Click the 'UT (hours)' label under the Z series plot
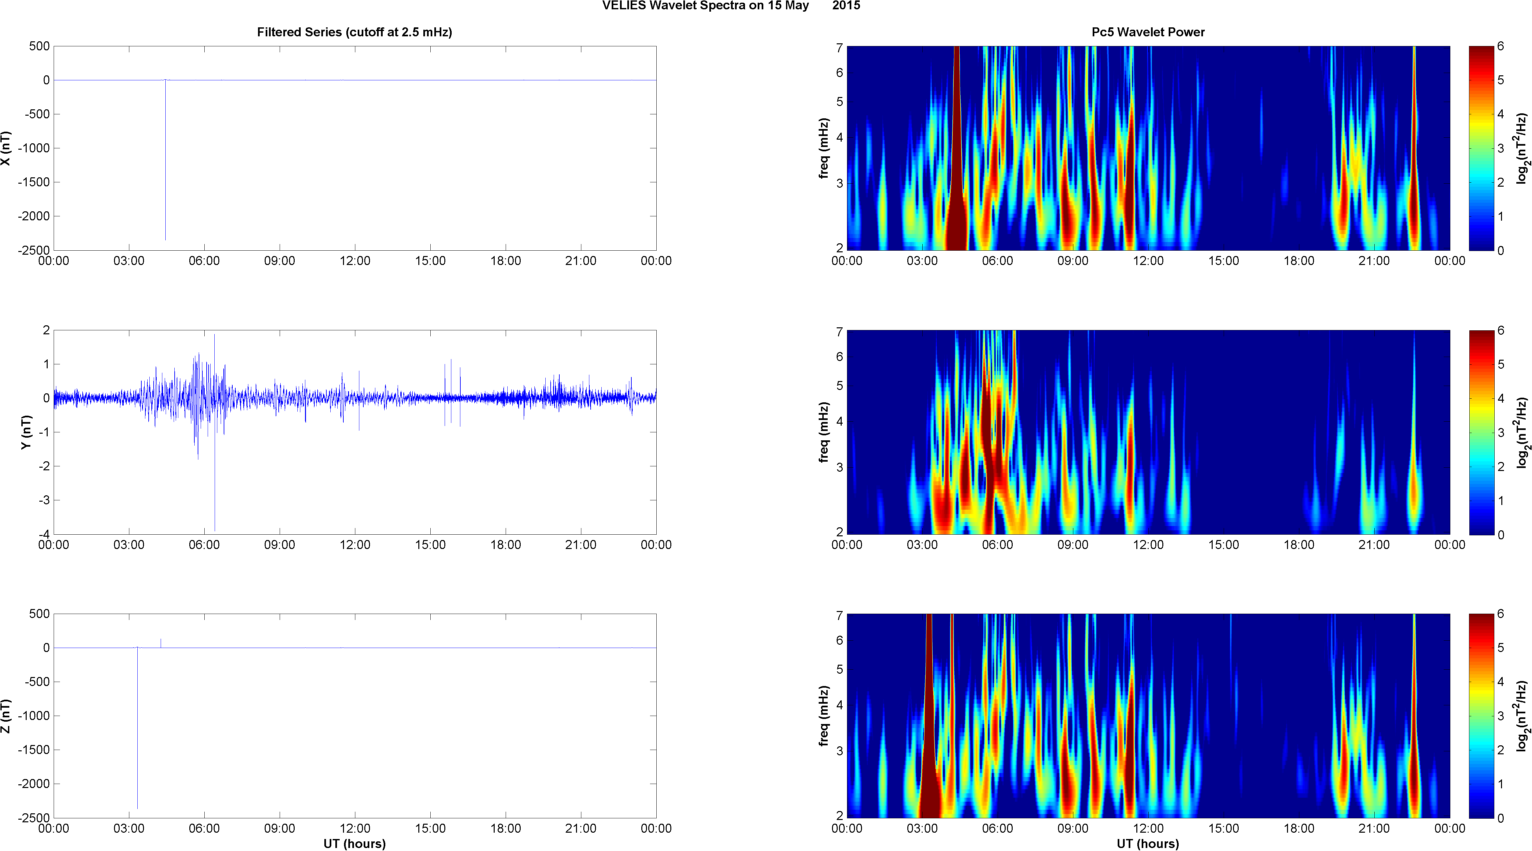The width and height of the screenshot is (1532, 851). (354, 844)
